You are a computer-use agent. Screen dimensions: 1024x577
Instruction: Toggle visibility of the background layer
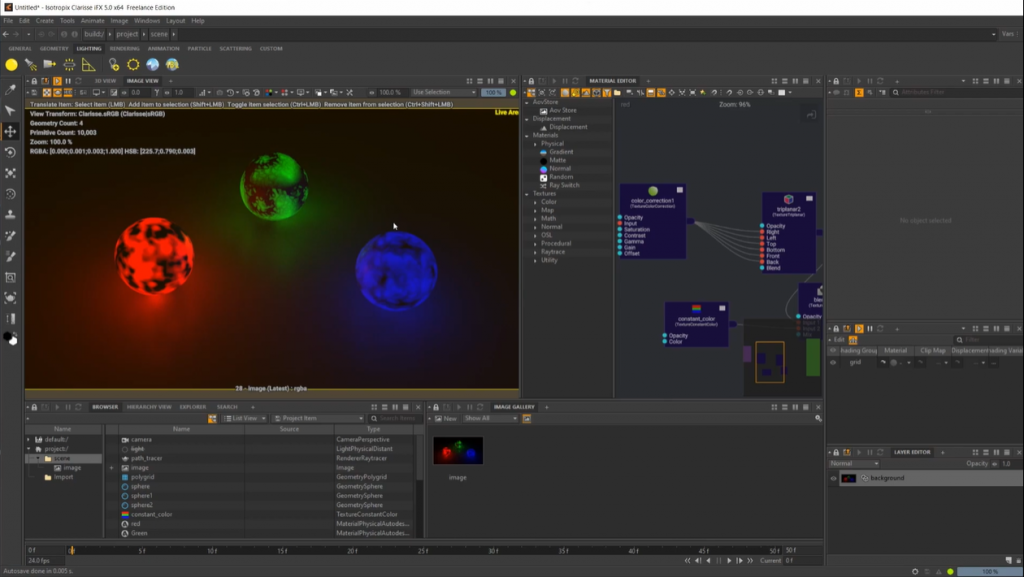tap(834, 478)
